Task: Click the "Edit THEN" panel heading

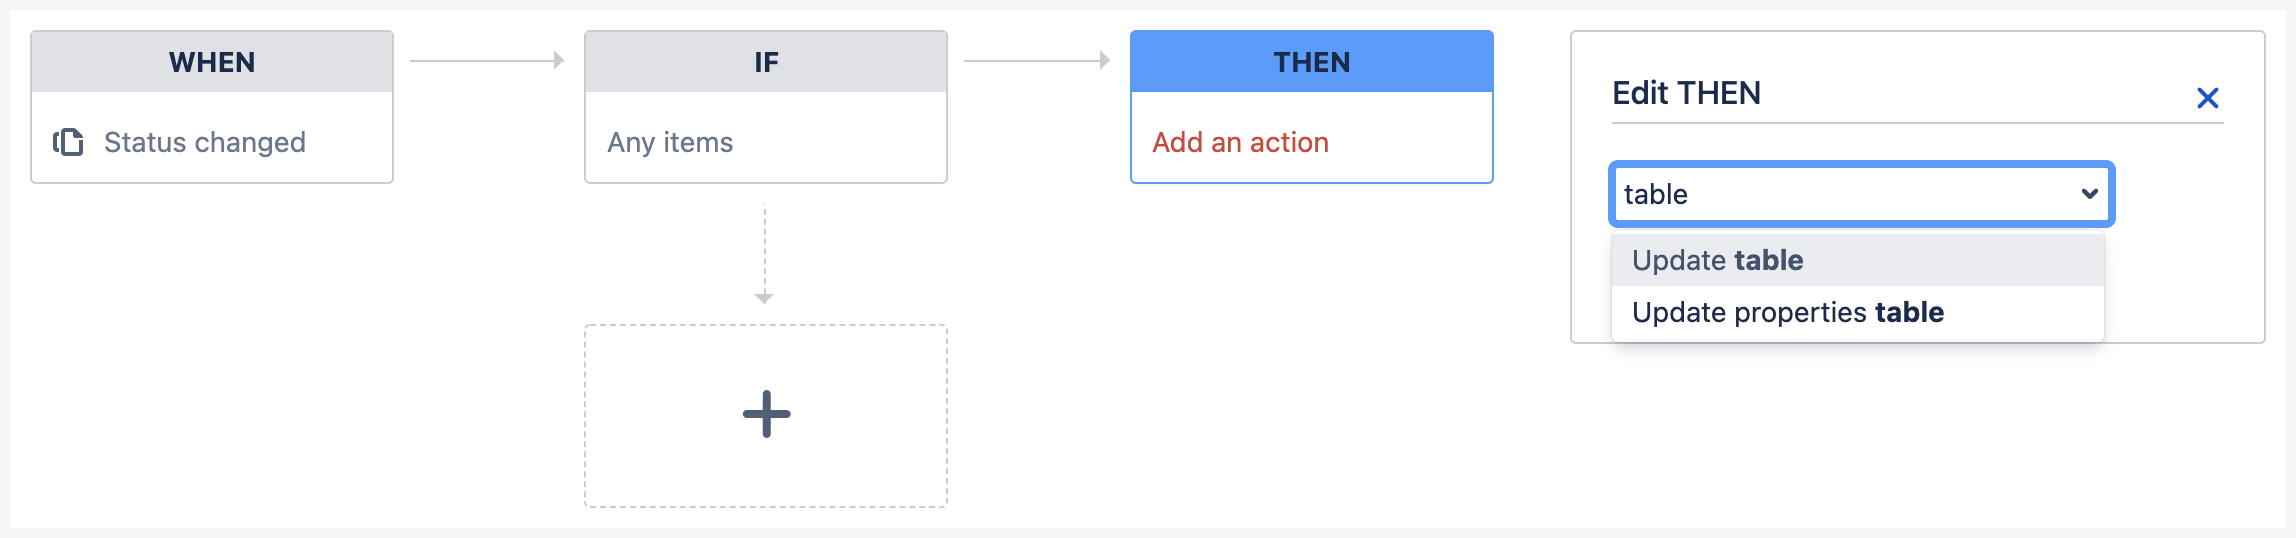Action: point(1686,93)
